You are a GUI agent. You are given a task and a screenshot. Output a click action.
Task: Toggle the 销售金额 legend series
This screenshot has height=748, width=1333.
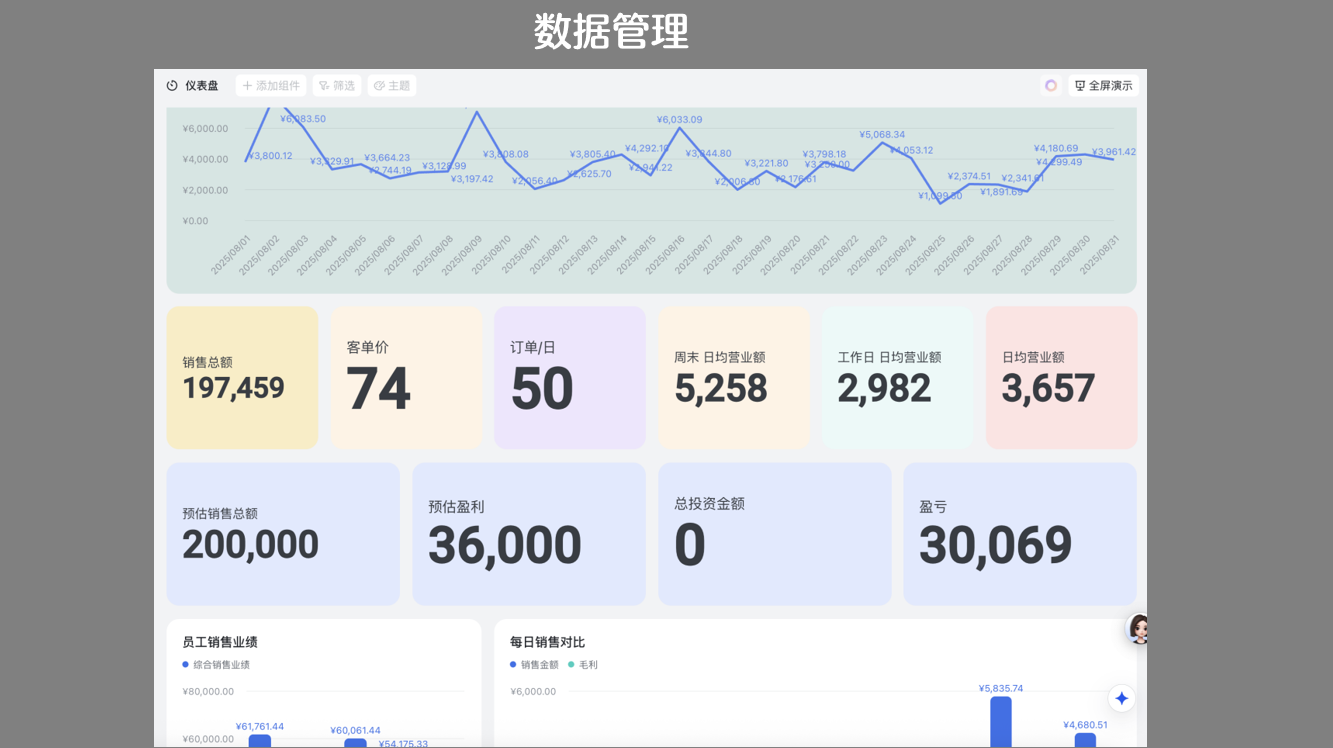click(x=534, y=665)
